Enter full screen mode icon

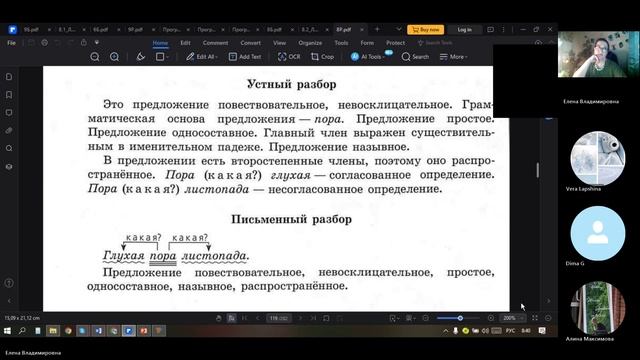[x=535, y=318]
